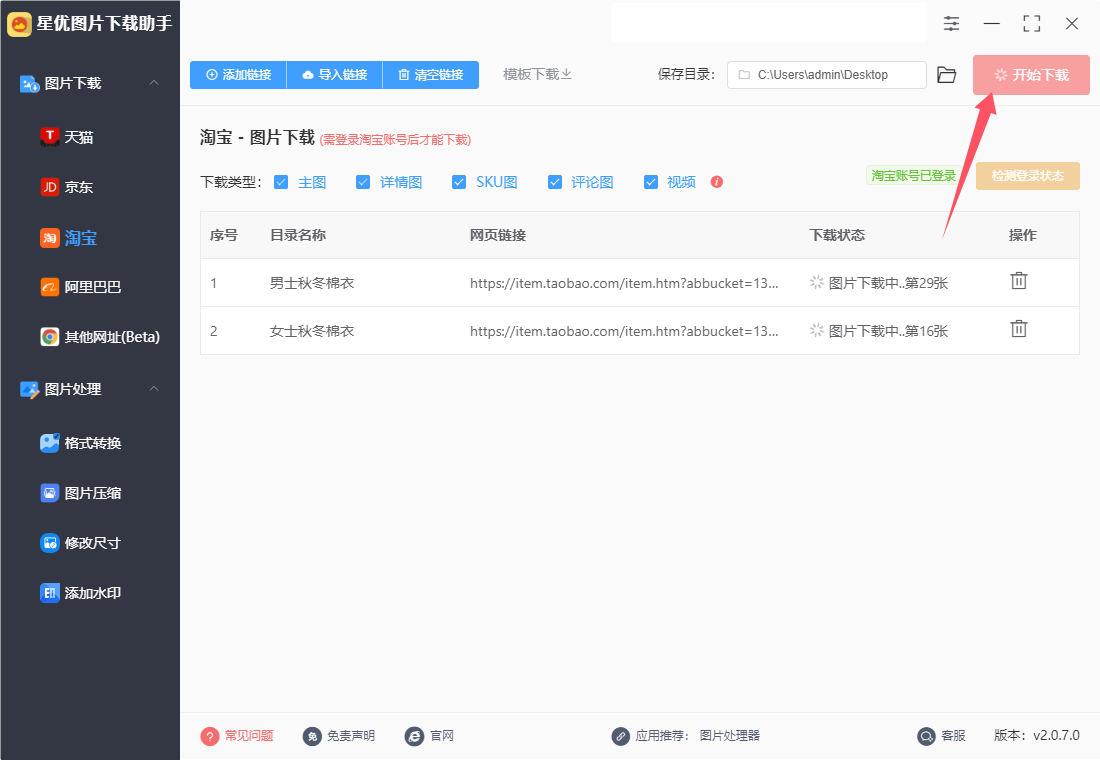Click the 免责声明 icon
Screen dimensions: 1100x760
coord(312,736)
